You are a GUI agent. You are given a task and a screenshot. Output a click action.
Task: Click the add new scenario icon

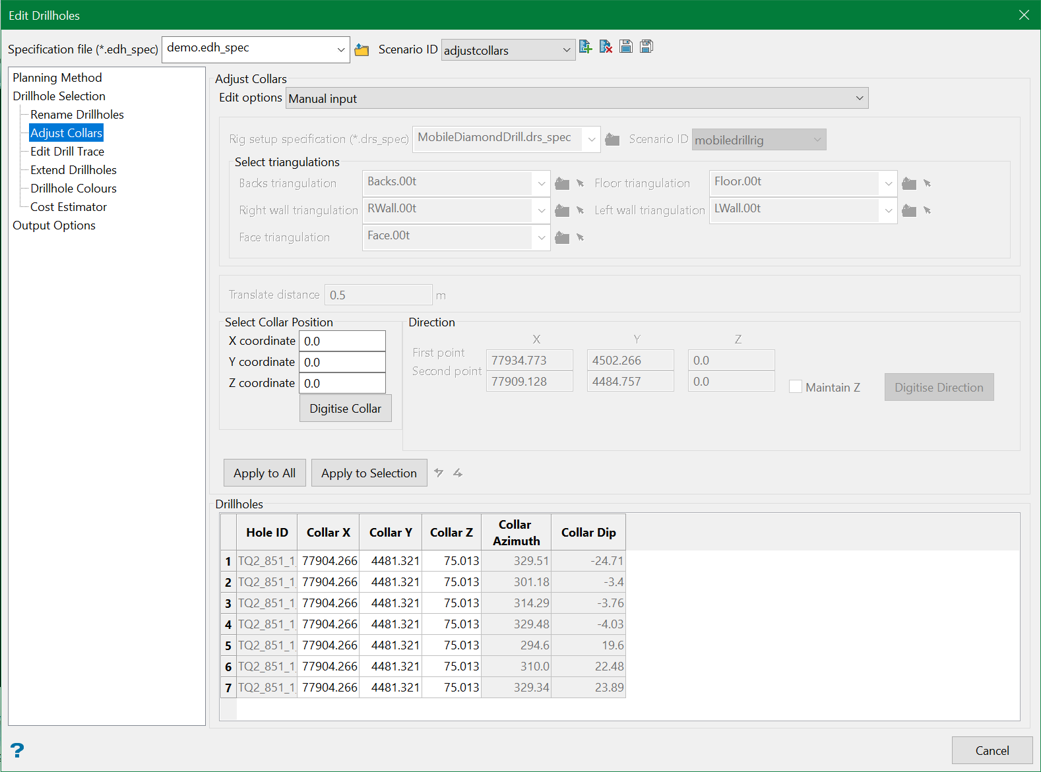586,47
